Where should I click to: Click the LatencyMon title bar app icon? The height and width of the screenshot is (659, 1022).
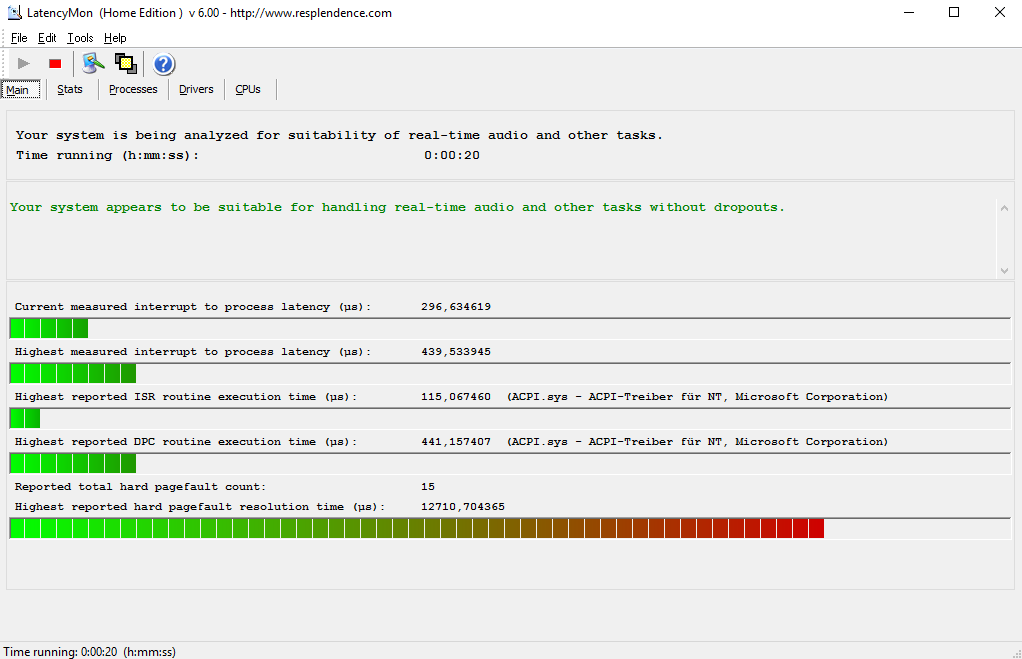click(14, 12)
